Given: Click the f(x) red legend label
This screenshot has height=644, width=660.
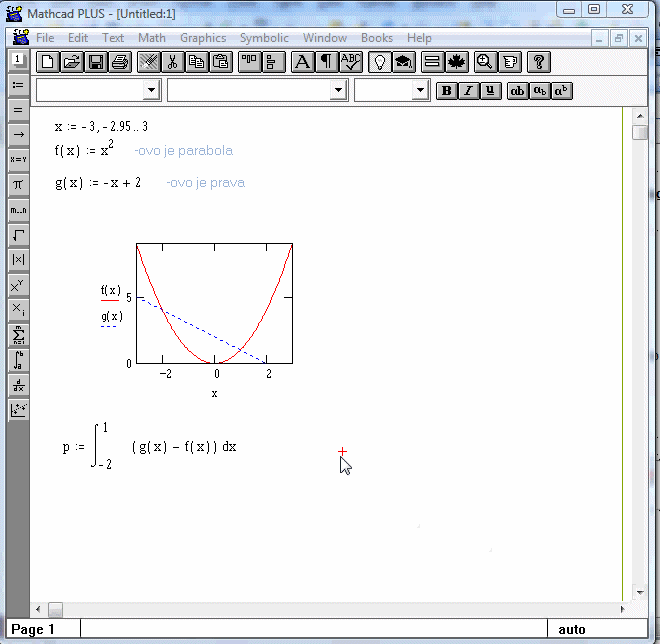Looking at the screenshot, I should (x=110, y=290).
